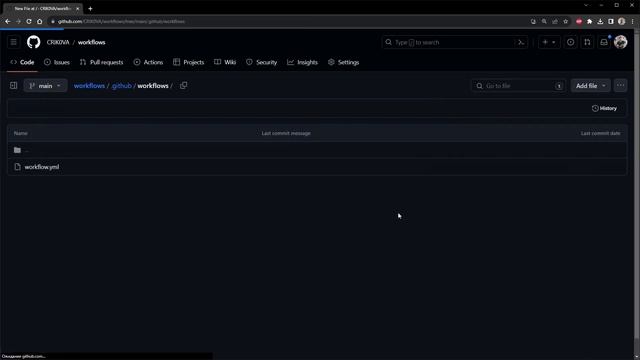Switch to the Security tab
The image size is (640, 360).
click(x=262, y=62)
